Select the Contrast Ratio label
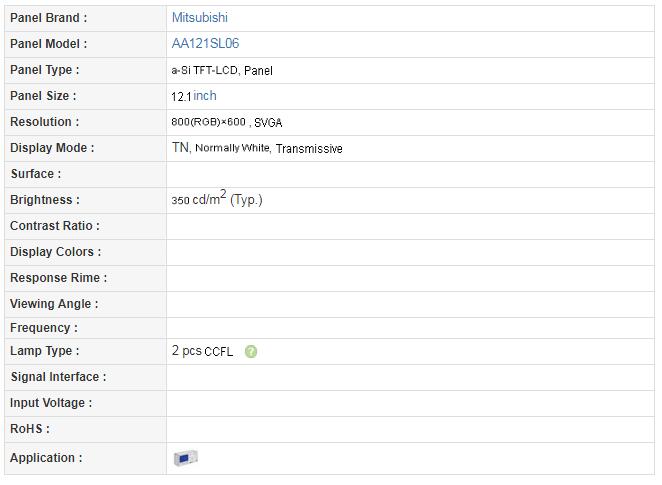Image resolution: width=662 pixels, height=485 pixels. pyautogui.click(x=55, y=226)
